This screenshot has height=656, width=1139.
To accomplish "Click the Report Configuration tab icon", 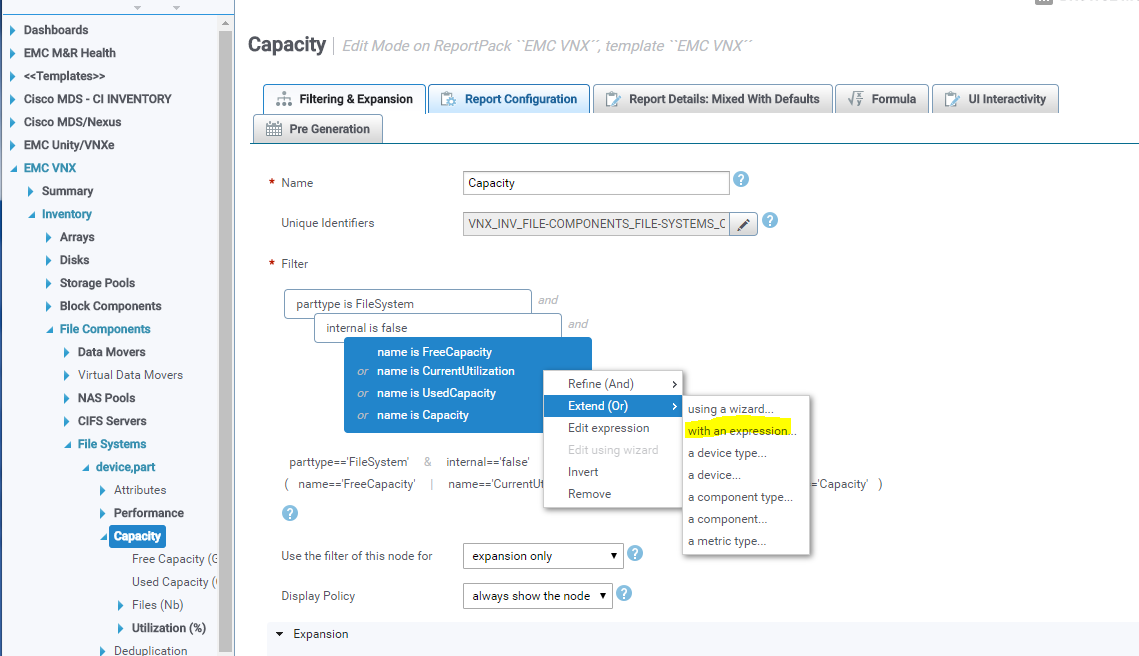I will click(x=448, y=100).
